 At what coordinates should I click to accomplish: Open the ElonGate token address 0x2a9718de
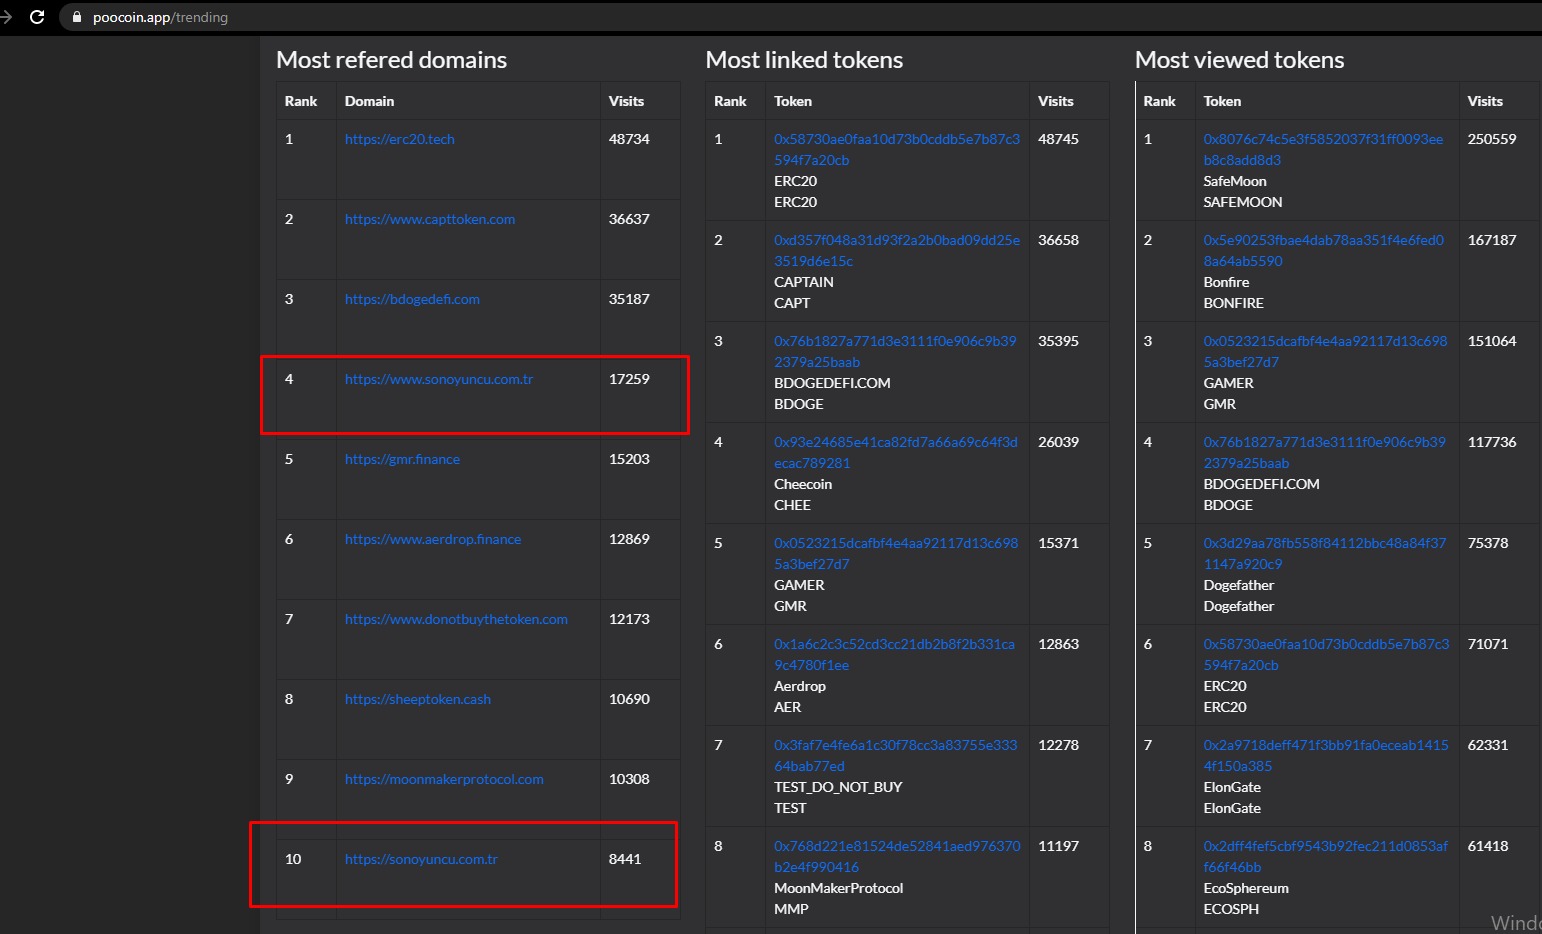[1326, 755]
